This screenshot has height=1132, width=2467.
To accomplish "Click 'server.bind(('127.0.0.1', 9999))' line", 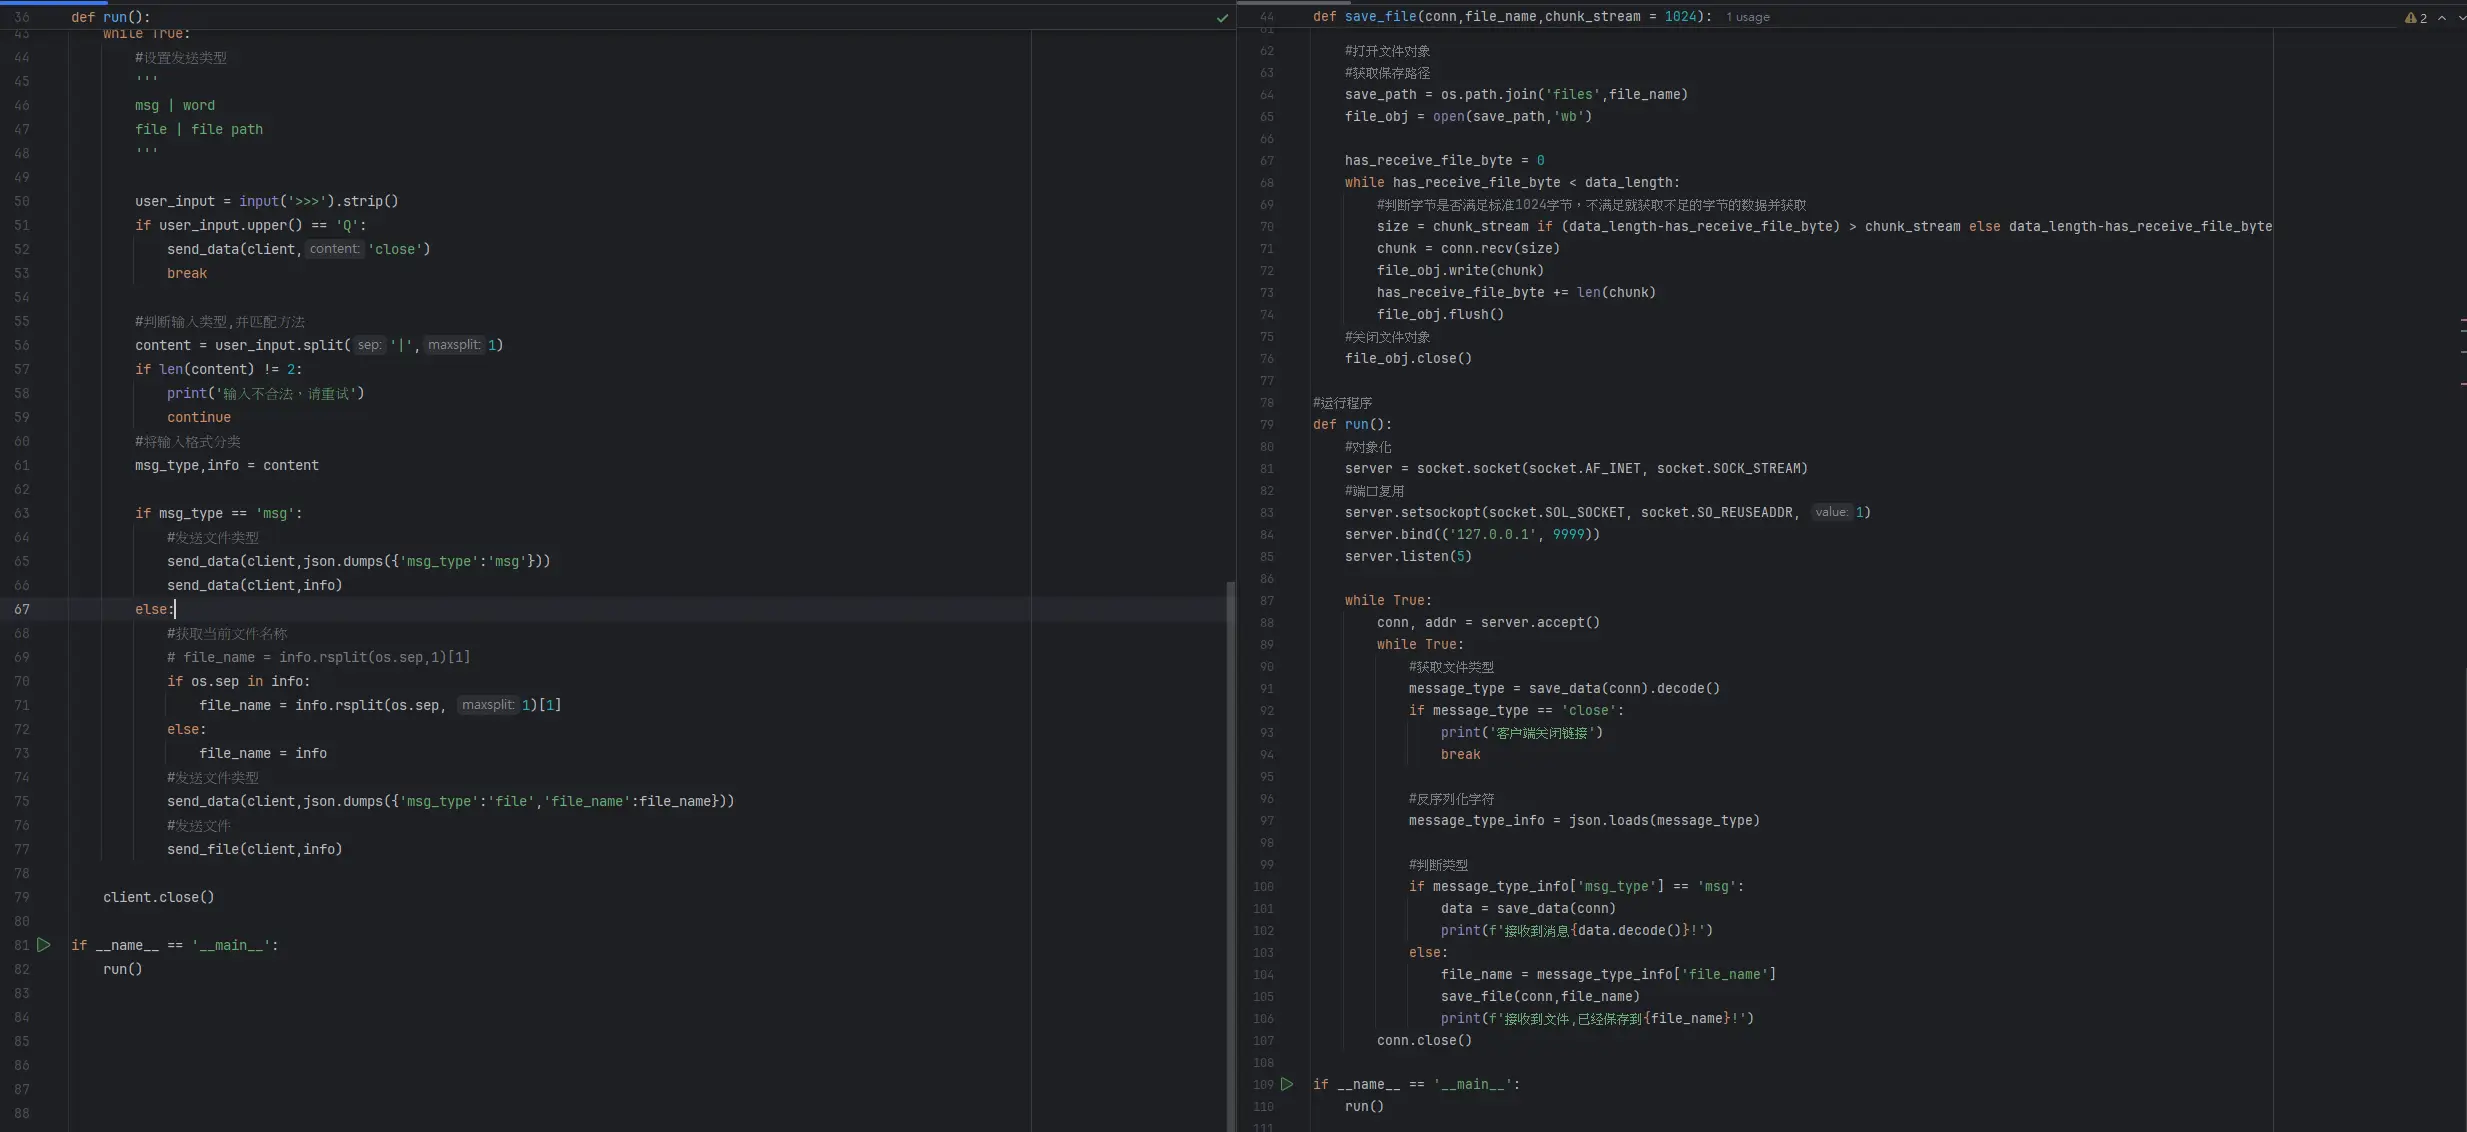I will coord(1472,534).
